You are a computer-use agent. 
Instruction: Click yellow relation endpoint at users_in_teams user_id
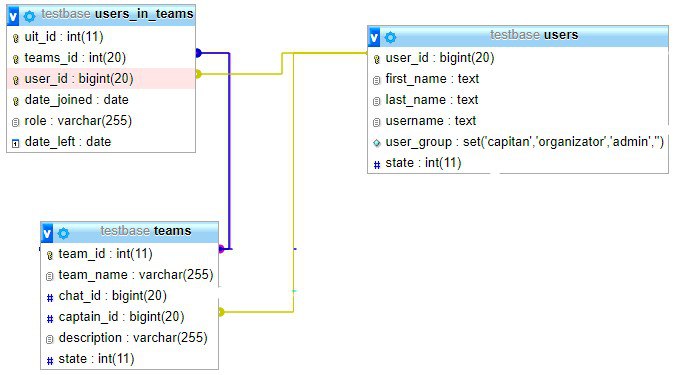[x=198, y=74]
